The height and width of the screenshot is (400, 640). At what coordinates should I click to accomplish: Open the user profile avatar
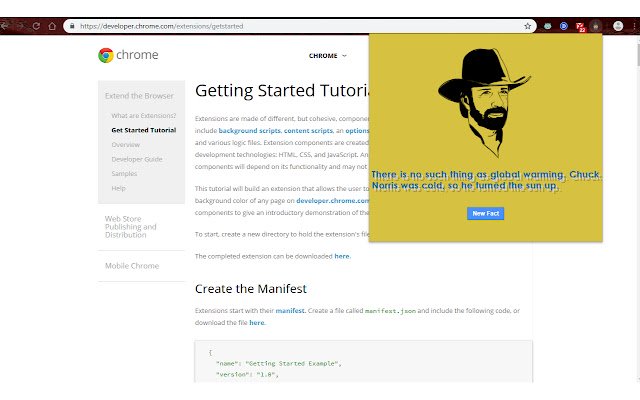[618, 26]
